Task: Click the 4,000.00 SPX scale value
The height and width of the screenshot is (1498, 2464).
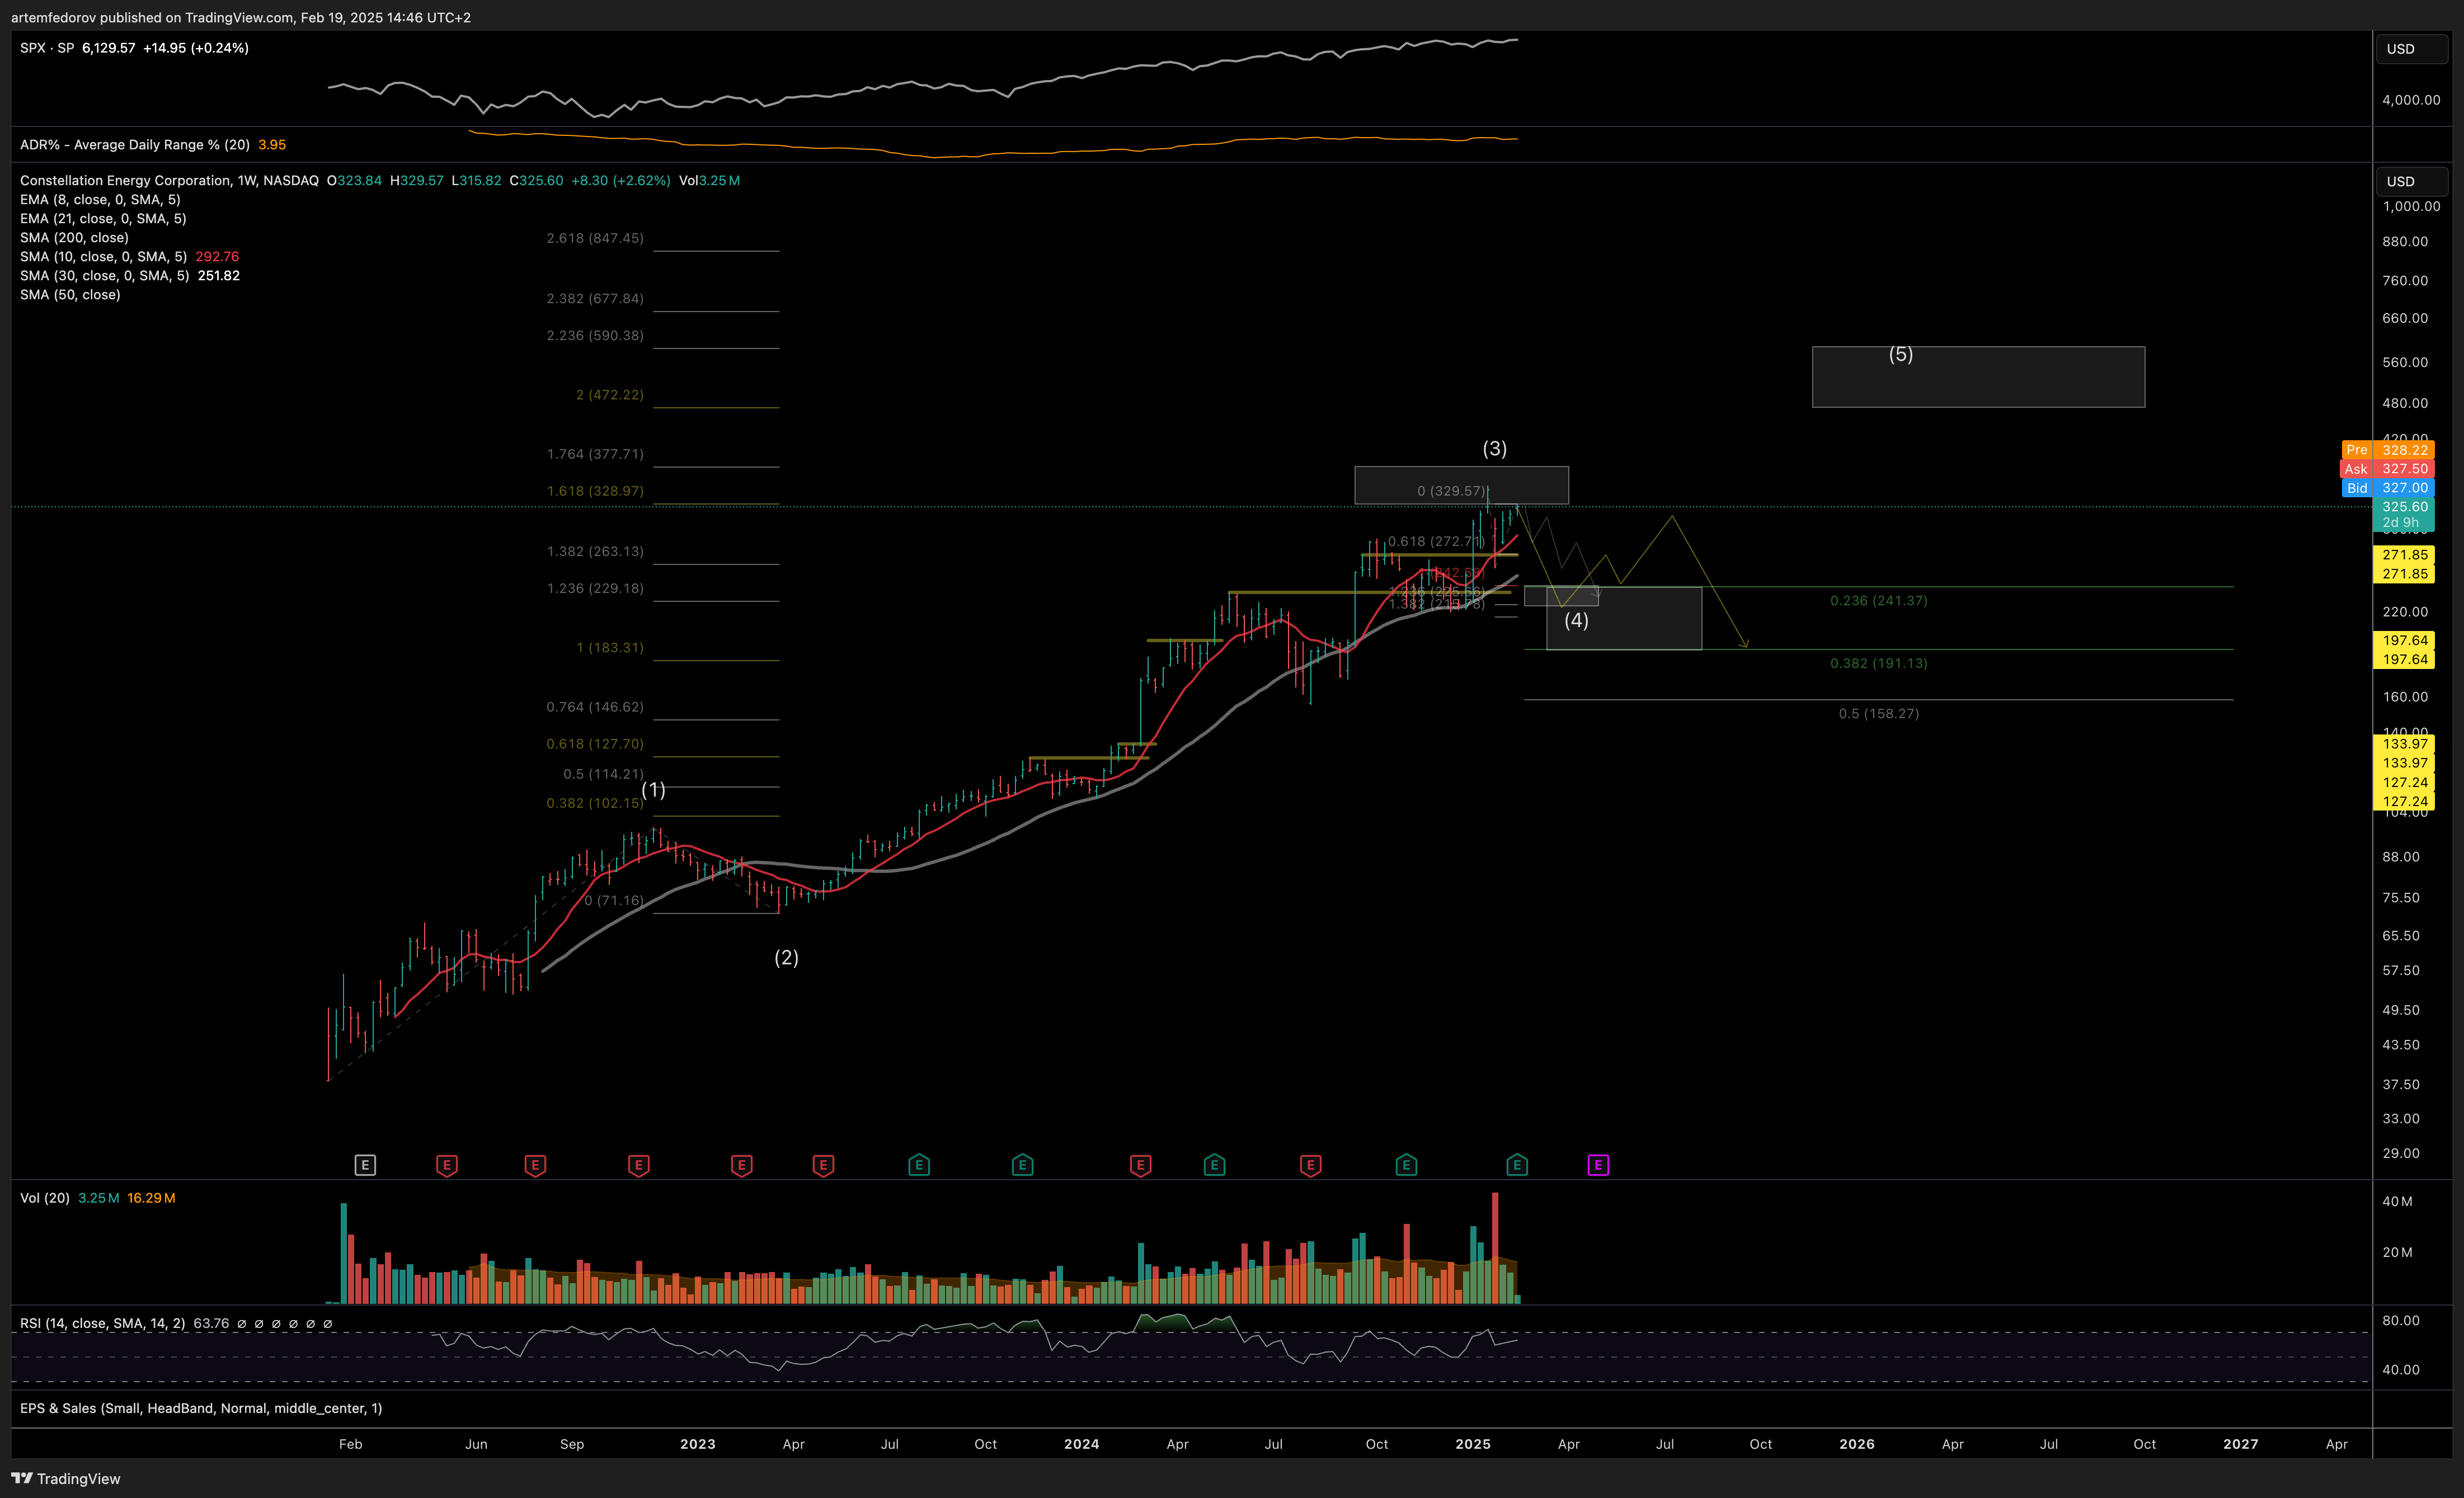Action: [2411, 100]
